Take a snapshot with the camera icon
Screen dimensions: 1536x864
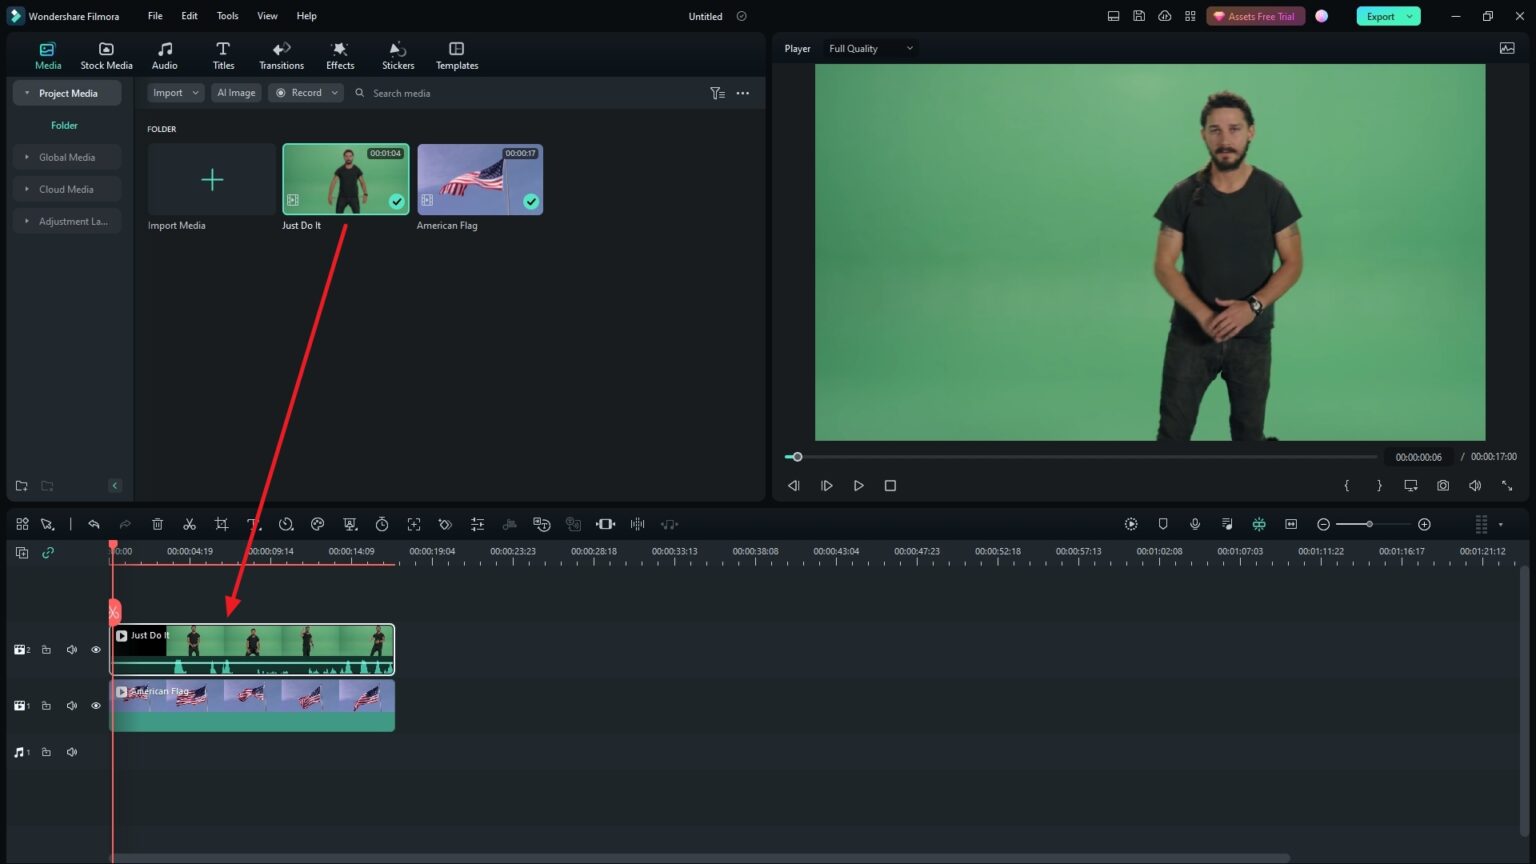1443,485
